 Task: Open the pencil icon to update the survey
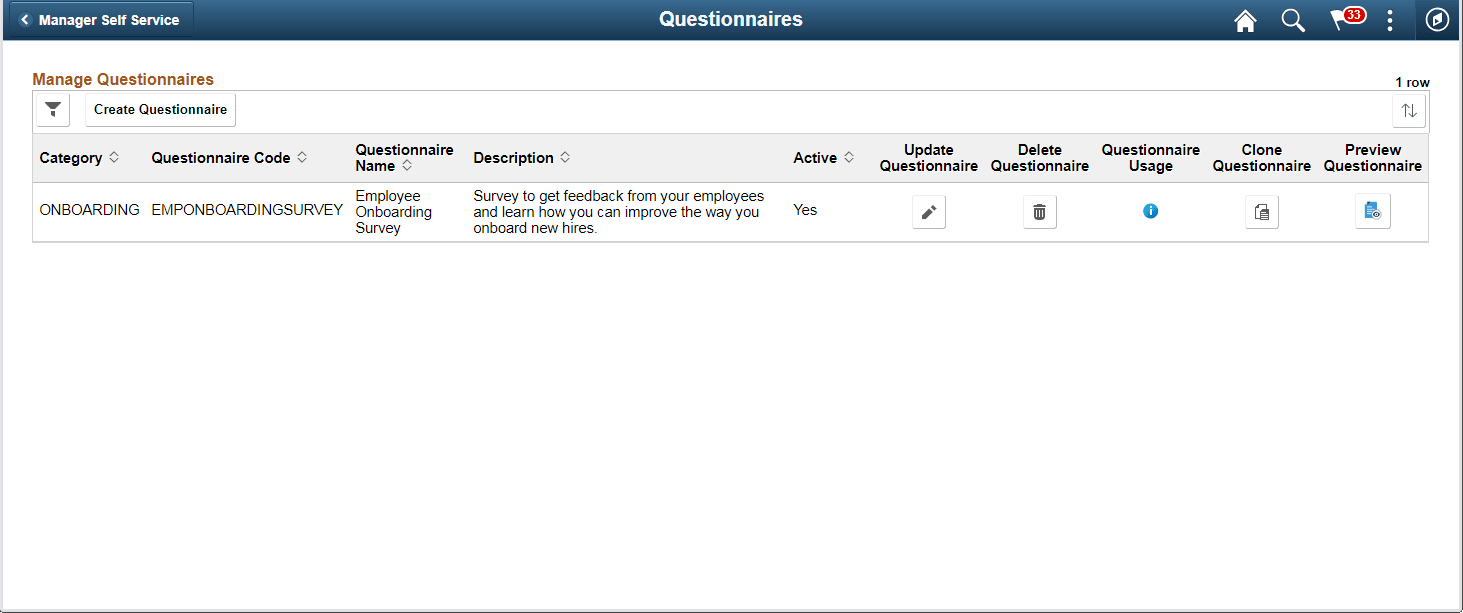(928, 211)
